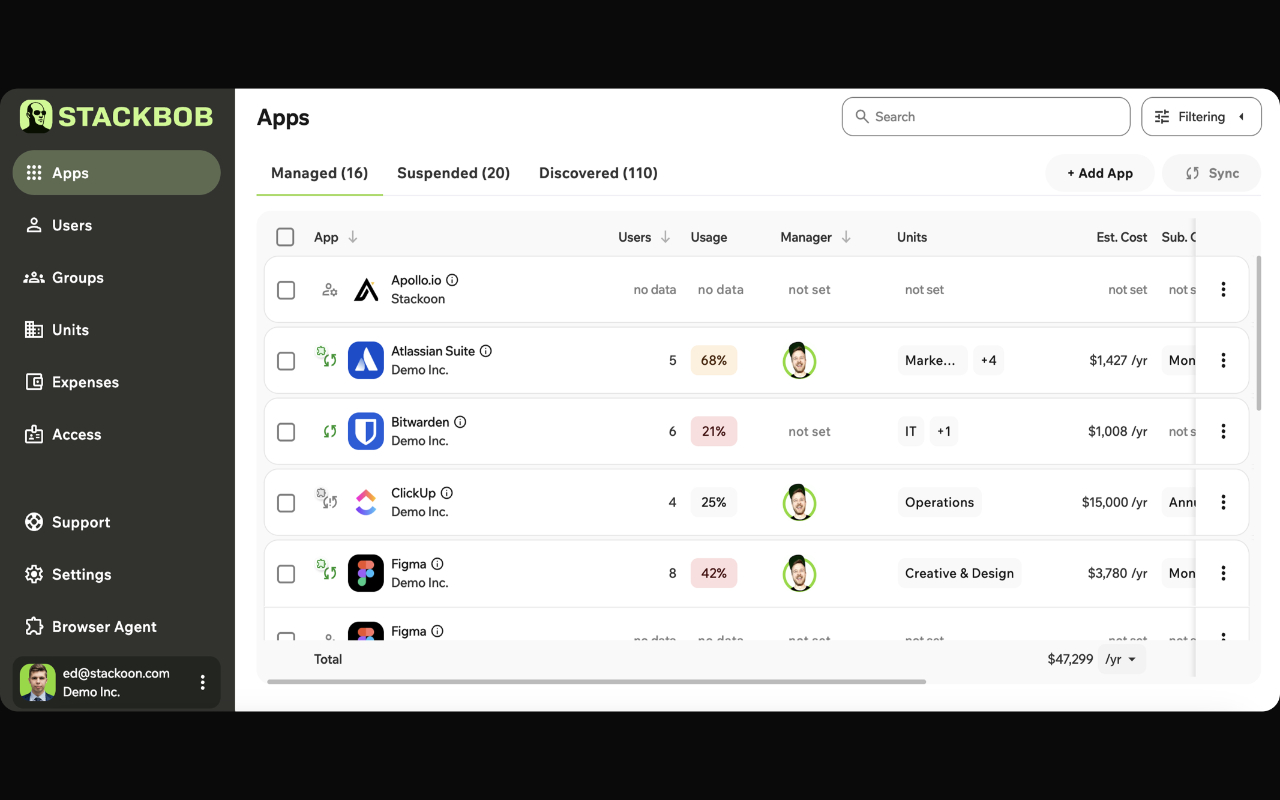Show info icon next to Atlassian Suite
Screen dimensions: 1280x800
[486, 351]
